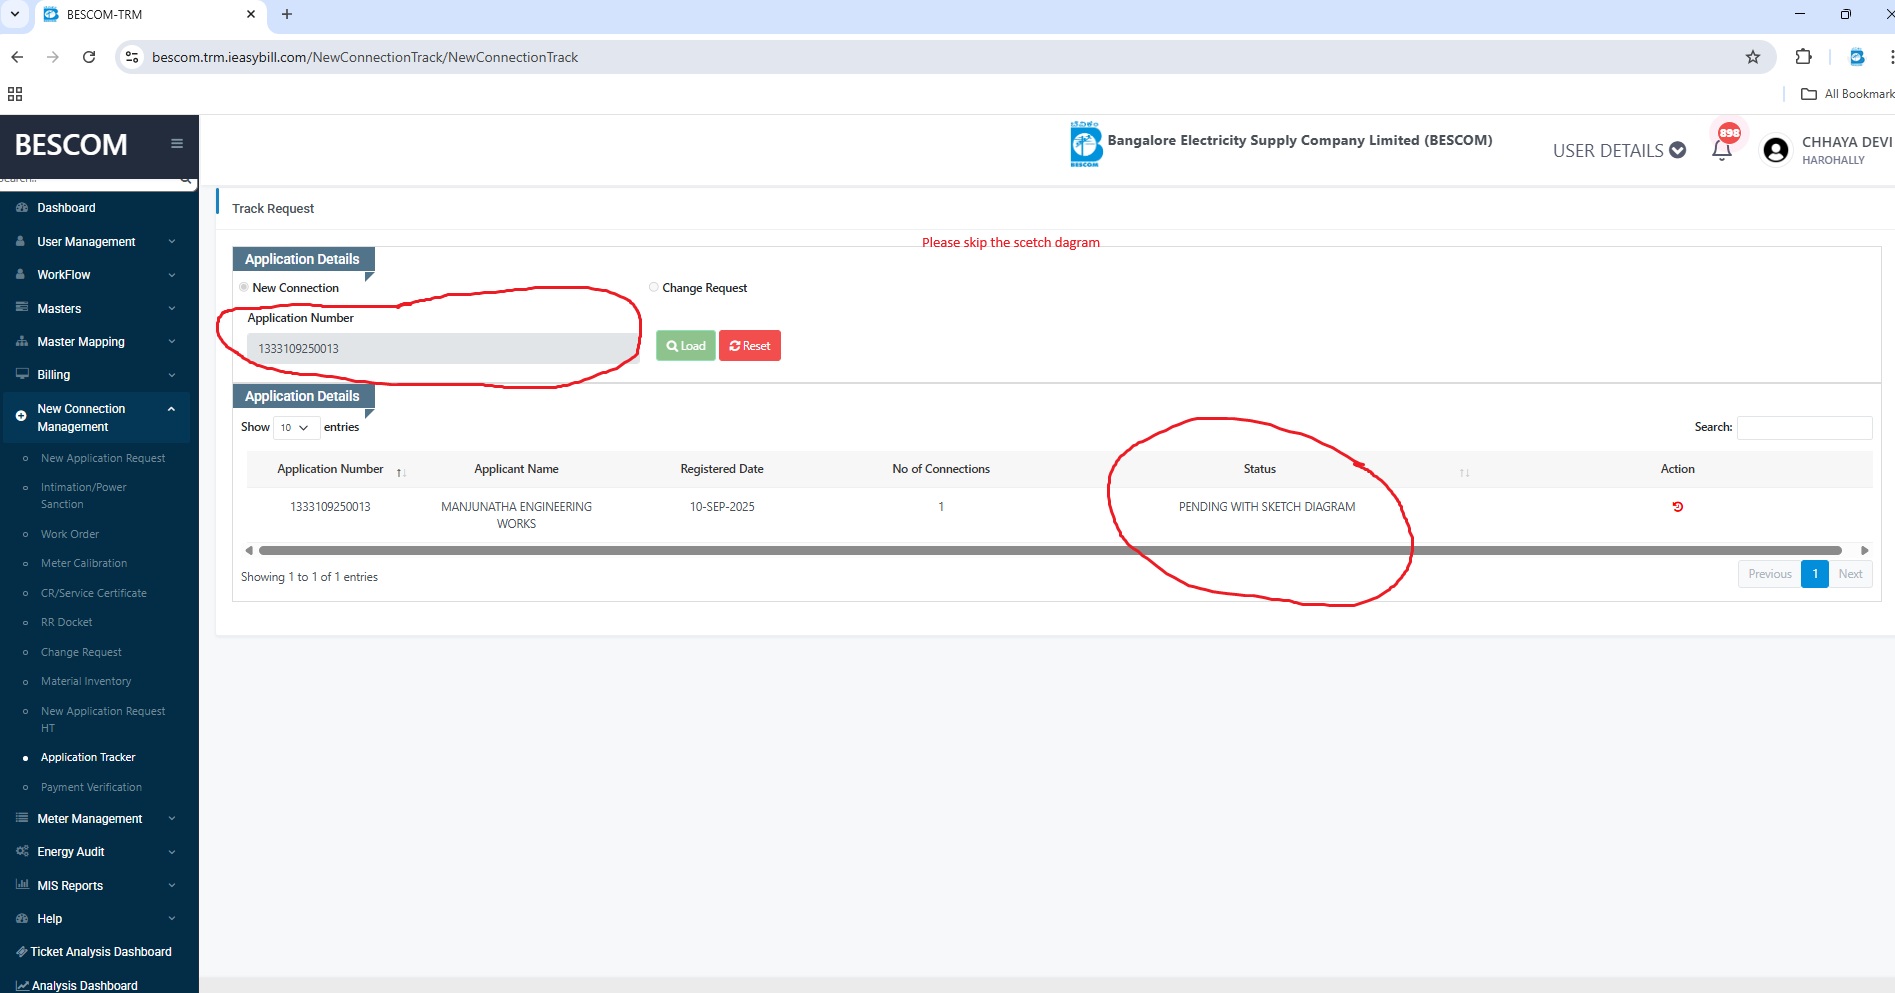Open the browser tab search dropdown arrow
Screen dimensions: 1895x993
click(15, 14)
